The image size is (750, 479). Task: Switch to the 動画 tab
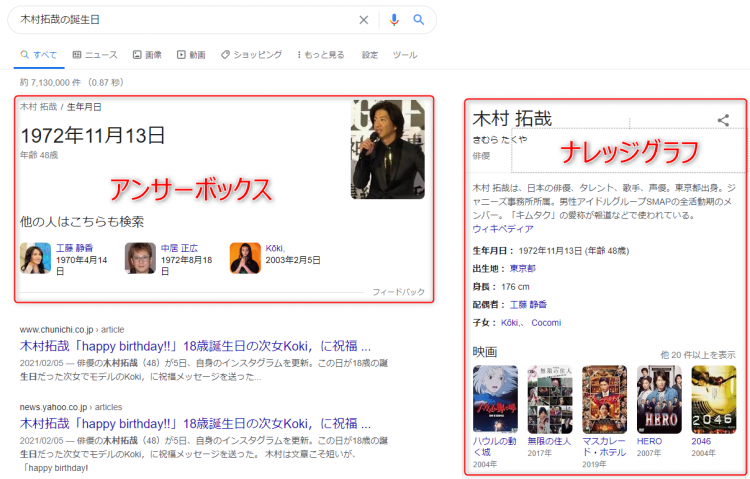(191, 55)
